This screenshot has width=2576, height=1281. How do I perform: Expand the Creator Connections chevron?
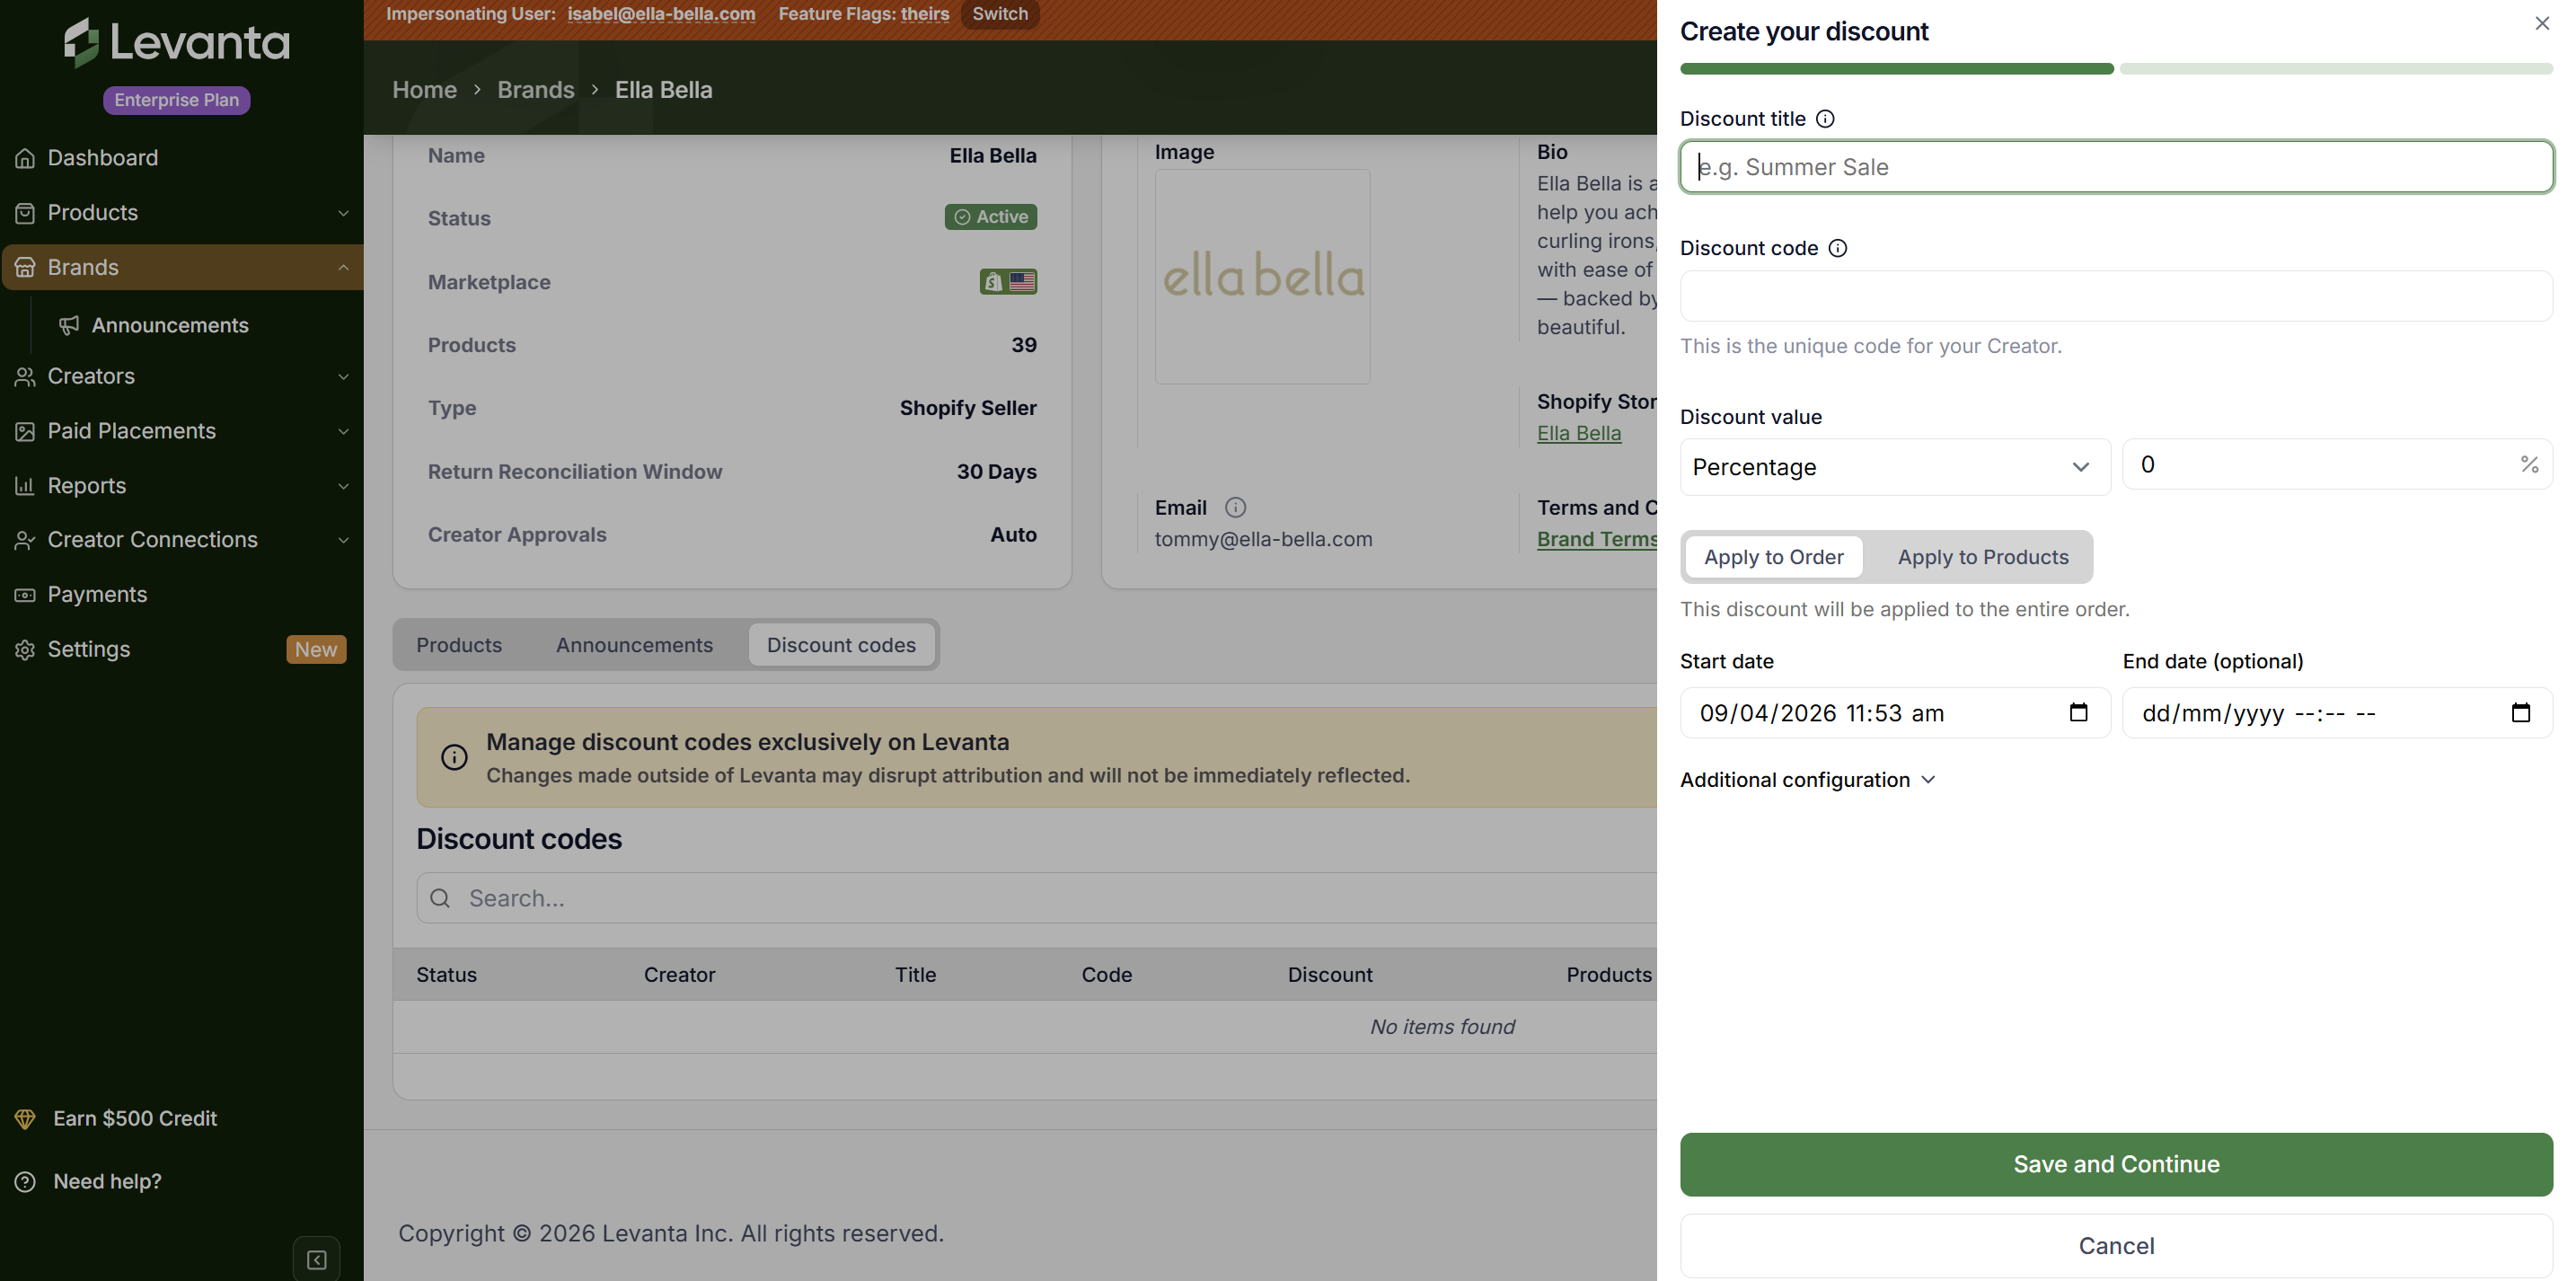click(x=343, y=540)
